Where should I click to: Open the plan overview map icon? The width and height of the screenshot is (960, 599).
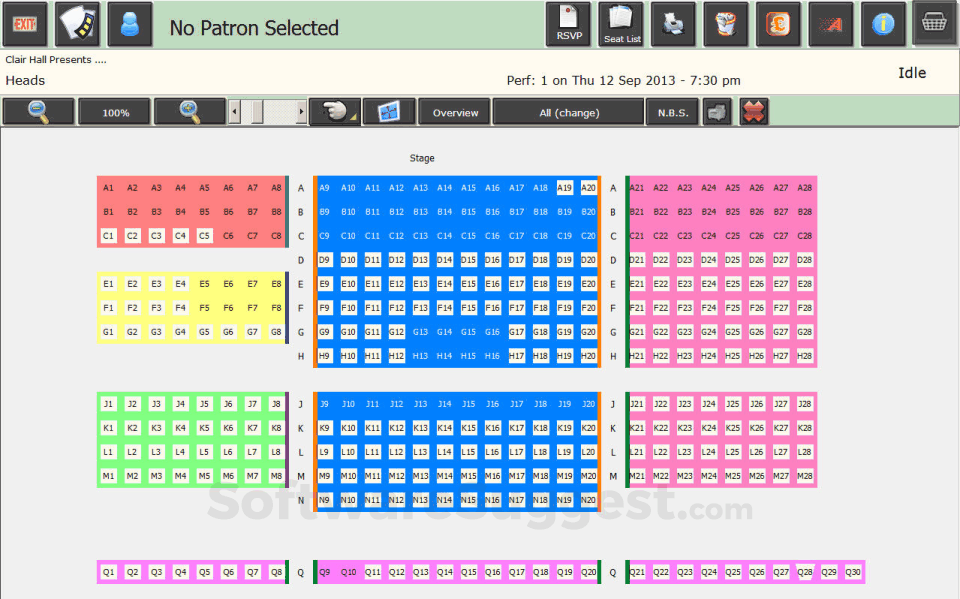tap(388, 112)
